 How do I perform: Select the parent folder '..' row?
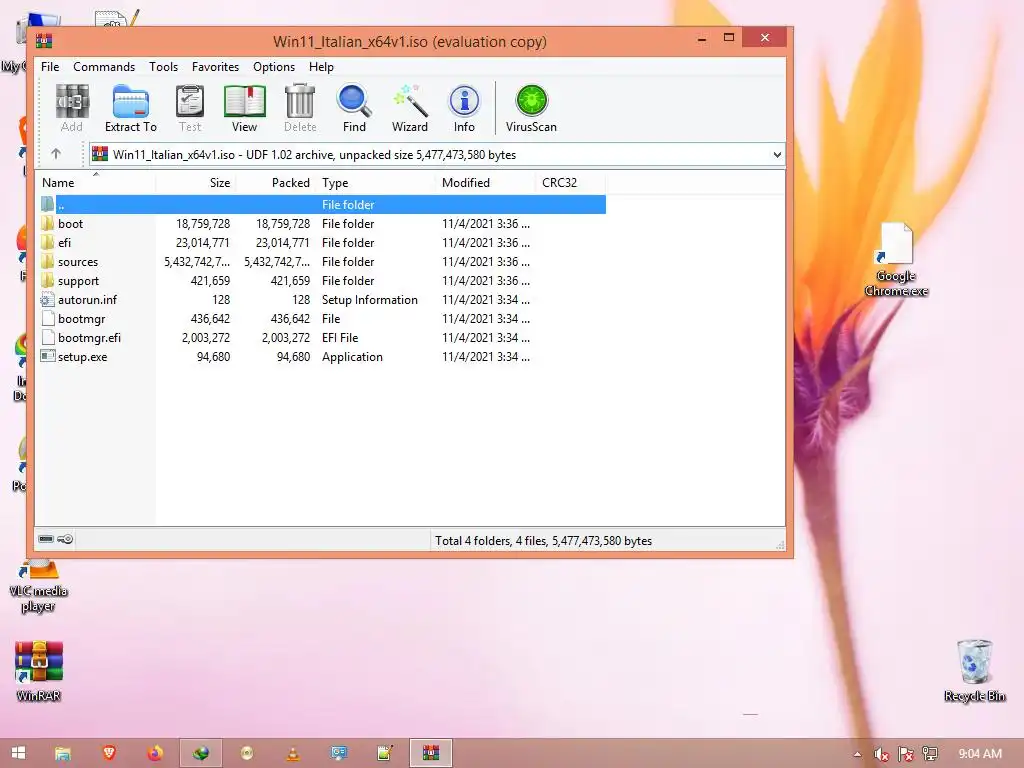click(322, 204)
